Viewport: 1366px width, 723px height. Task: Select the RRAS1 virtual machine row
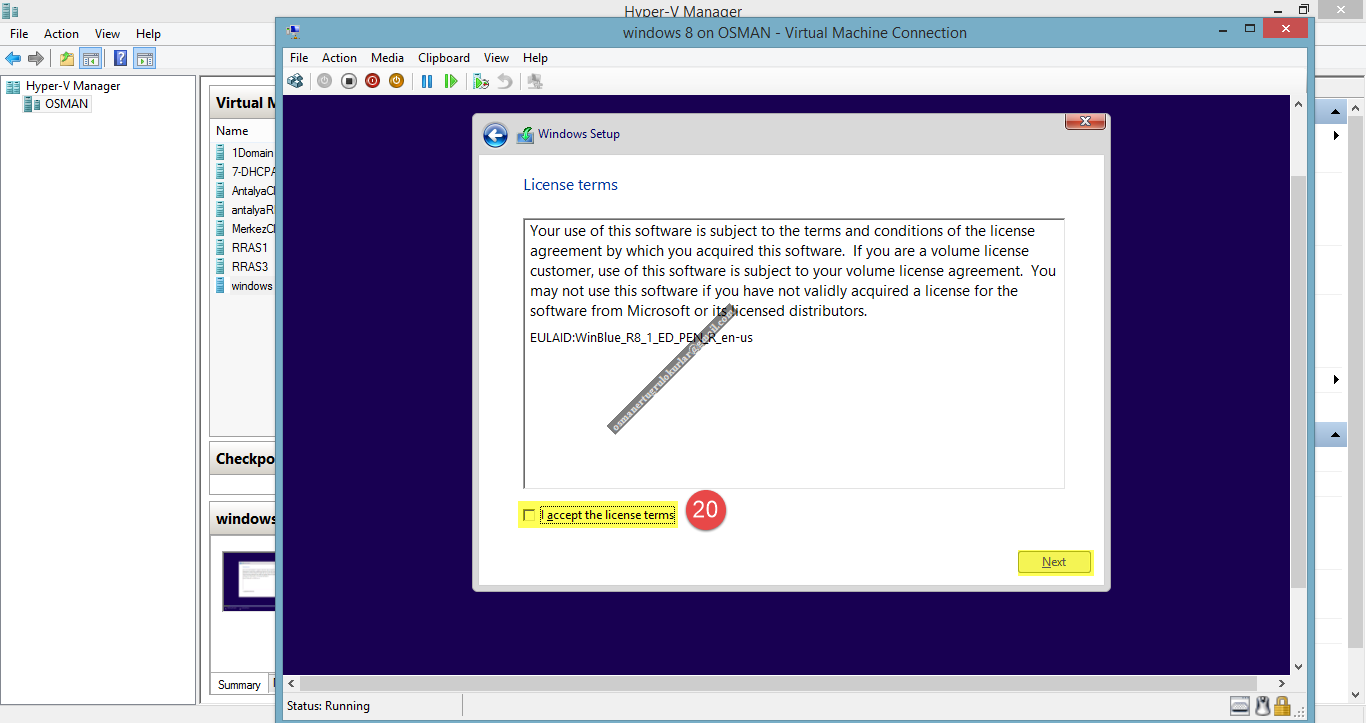(x=245, y=248)
